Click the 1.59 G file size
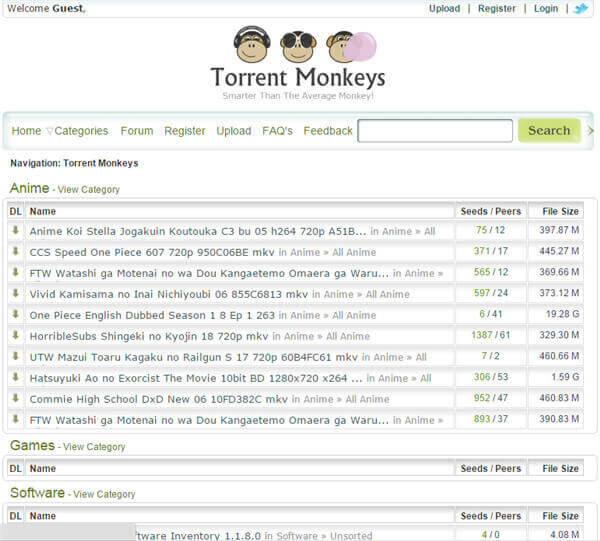 coord(565,377)
